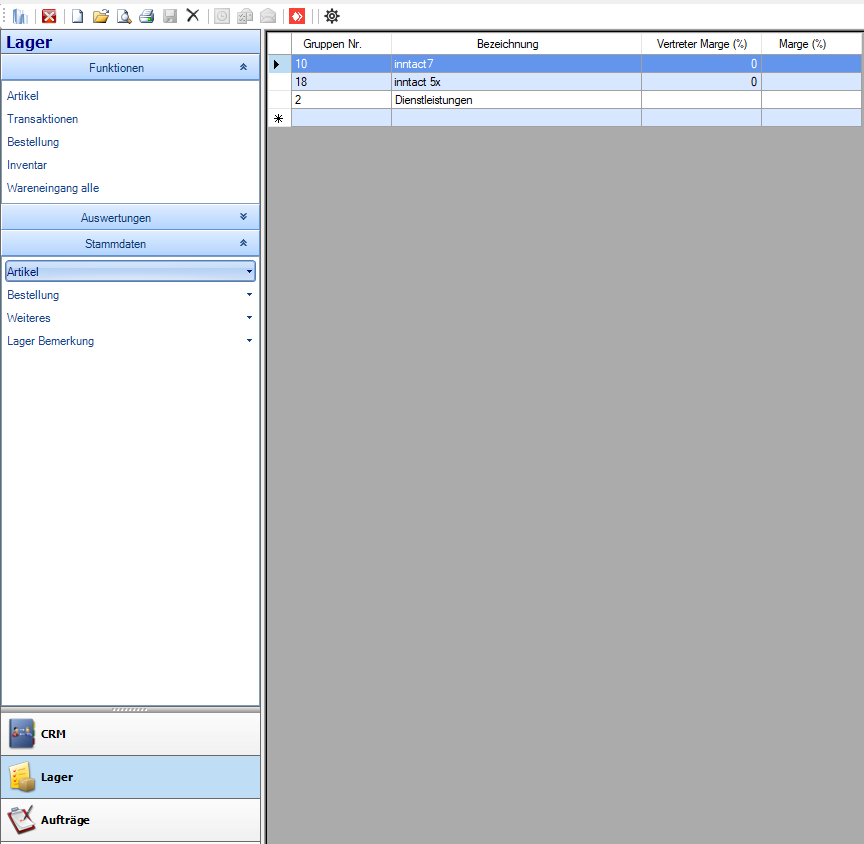This screenshot has width=864, height=844.
Task: Switch to the Lager module
Action: pos(131,777)
